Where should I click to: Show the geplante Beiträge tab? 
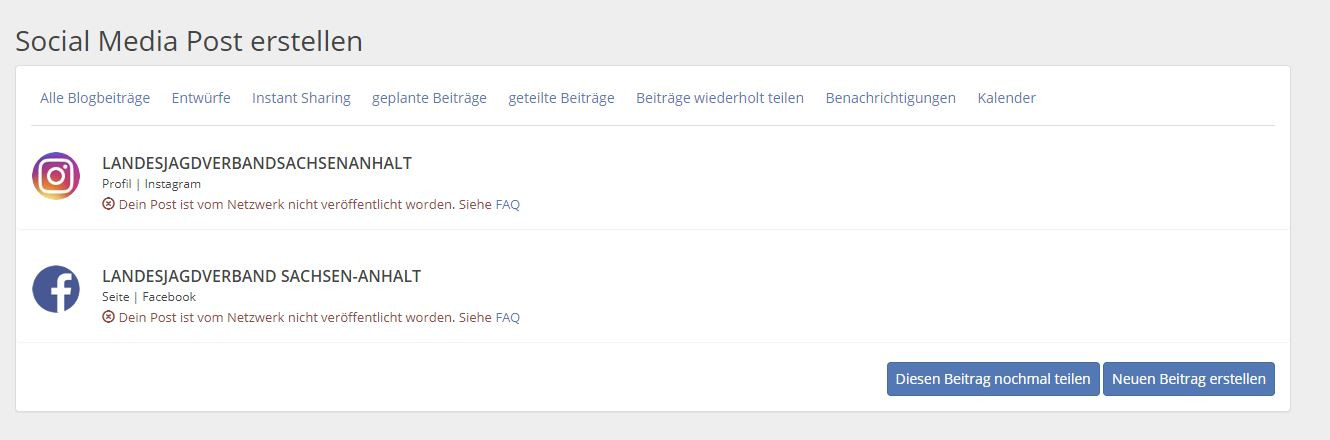coord(429,98)
